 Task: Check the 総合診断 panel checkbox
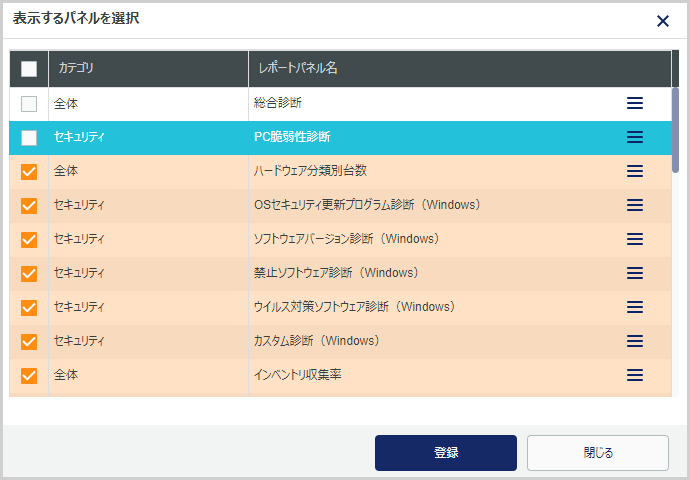29,104
